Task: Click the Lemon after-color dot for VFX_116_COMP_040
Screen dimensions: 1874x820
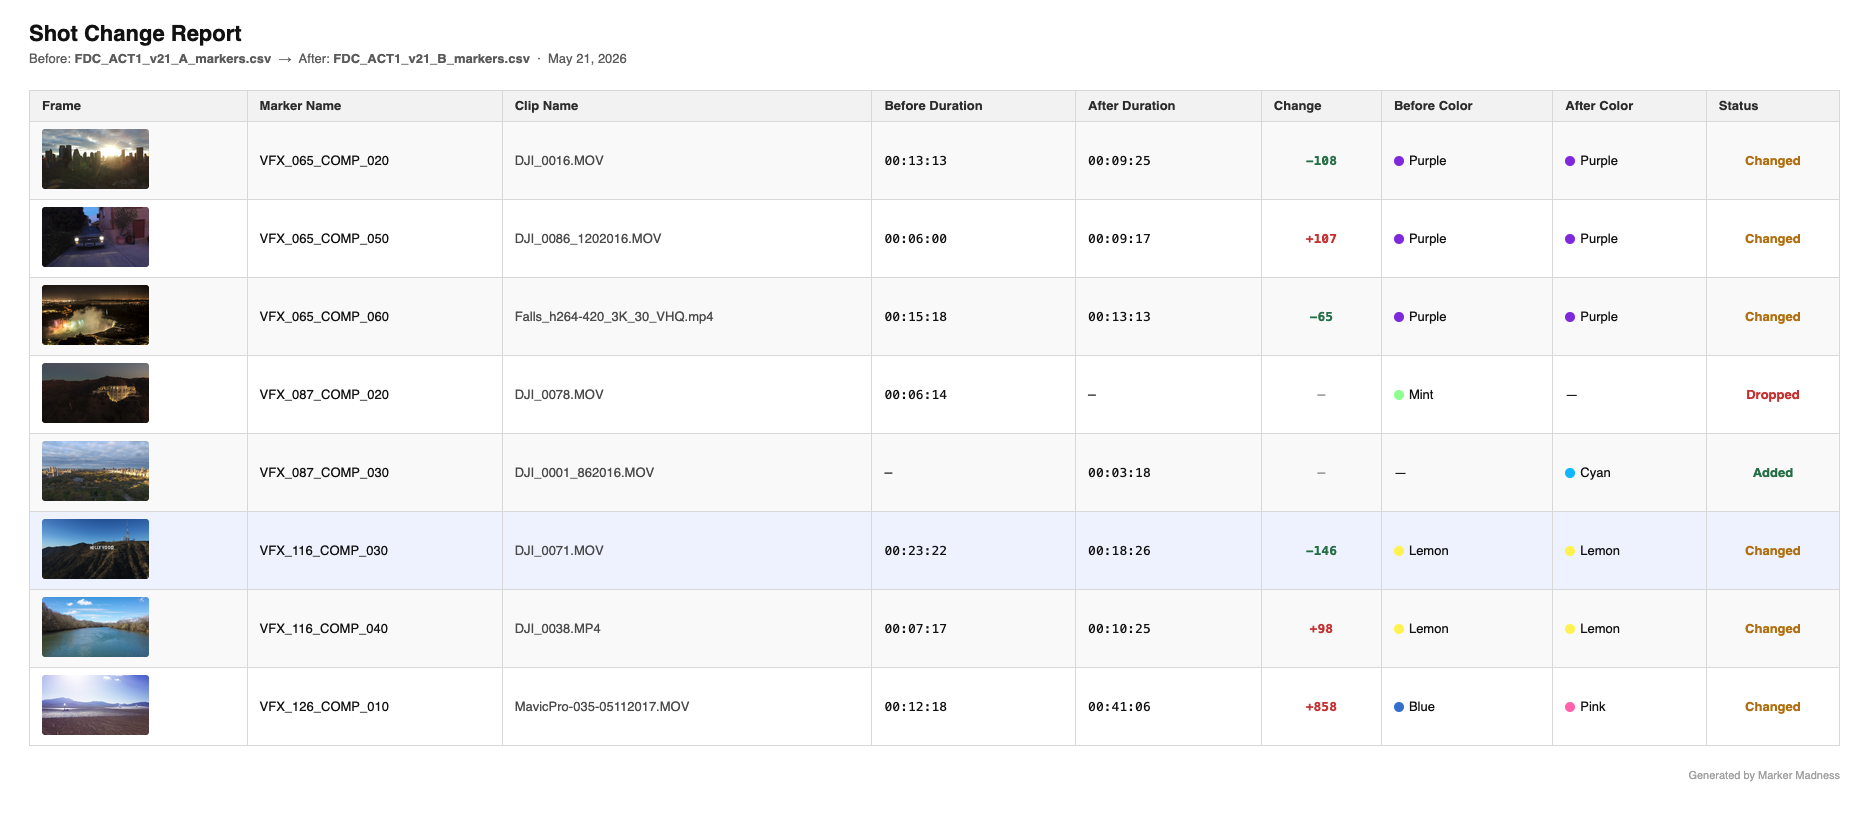Action: (x=1570, y=629)
